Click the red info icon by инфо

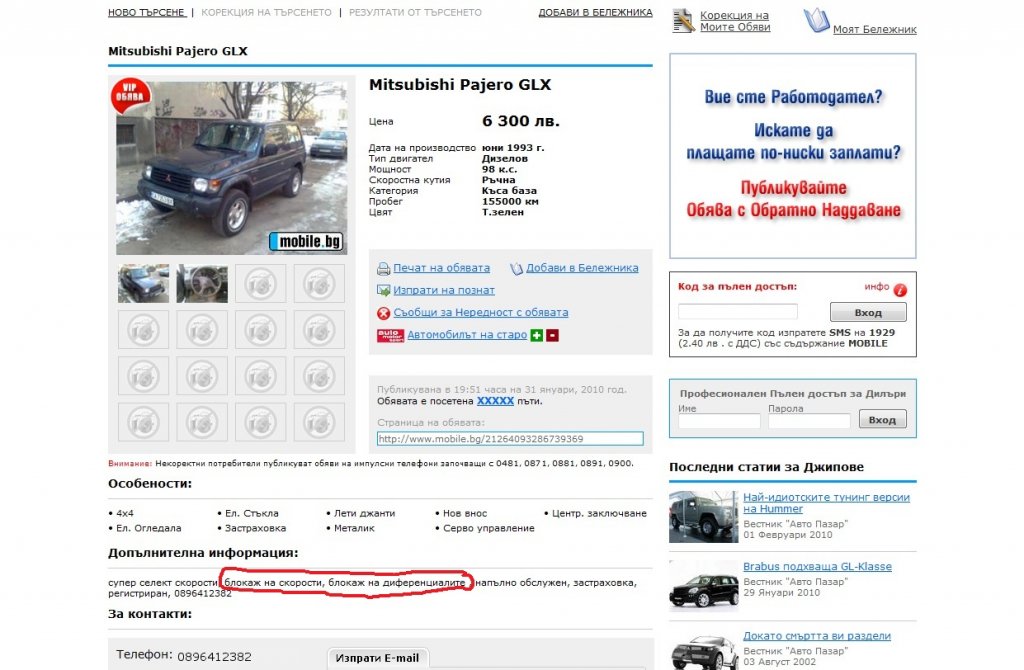(x=900, y=289)
